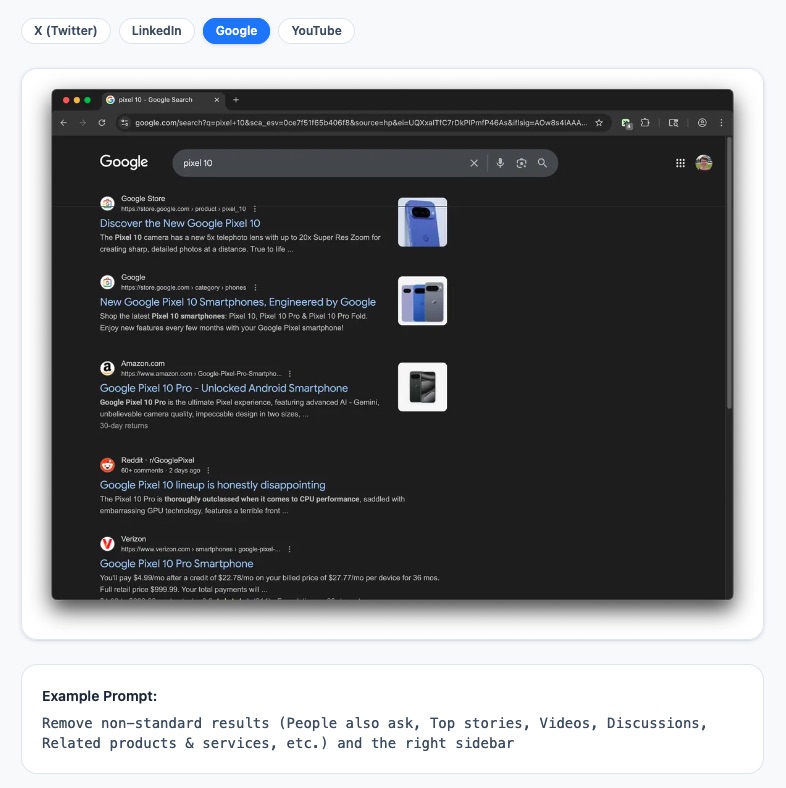Click the page vertical scrollbar

click(729, 273)
